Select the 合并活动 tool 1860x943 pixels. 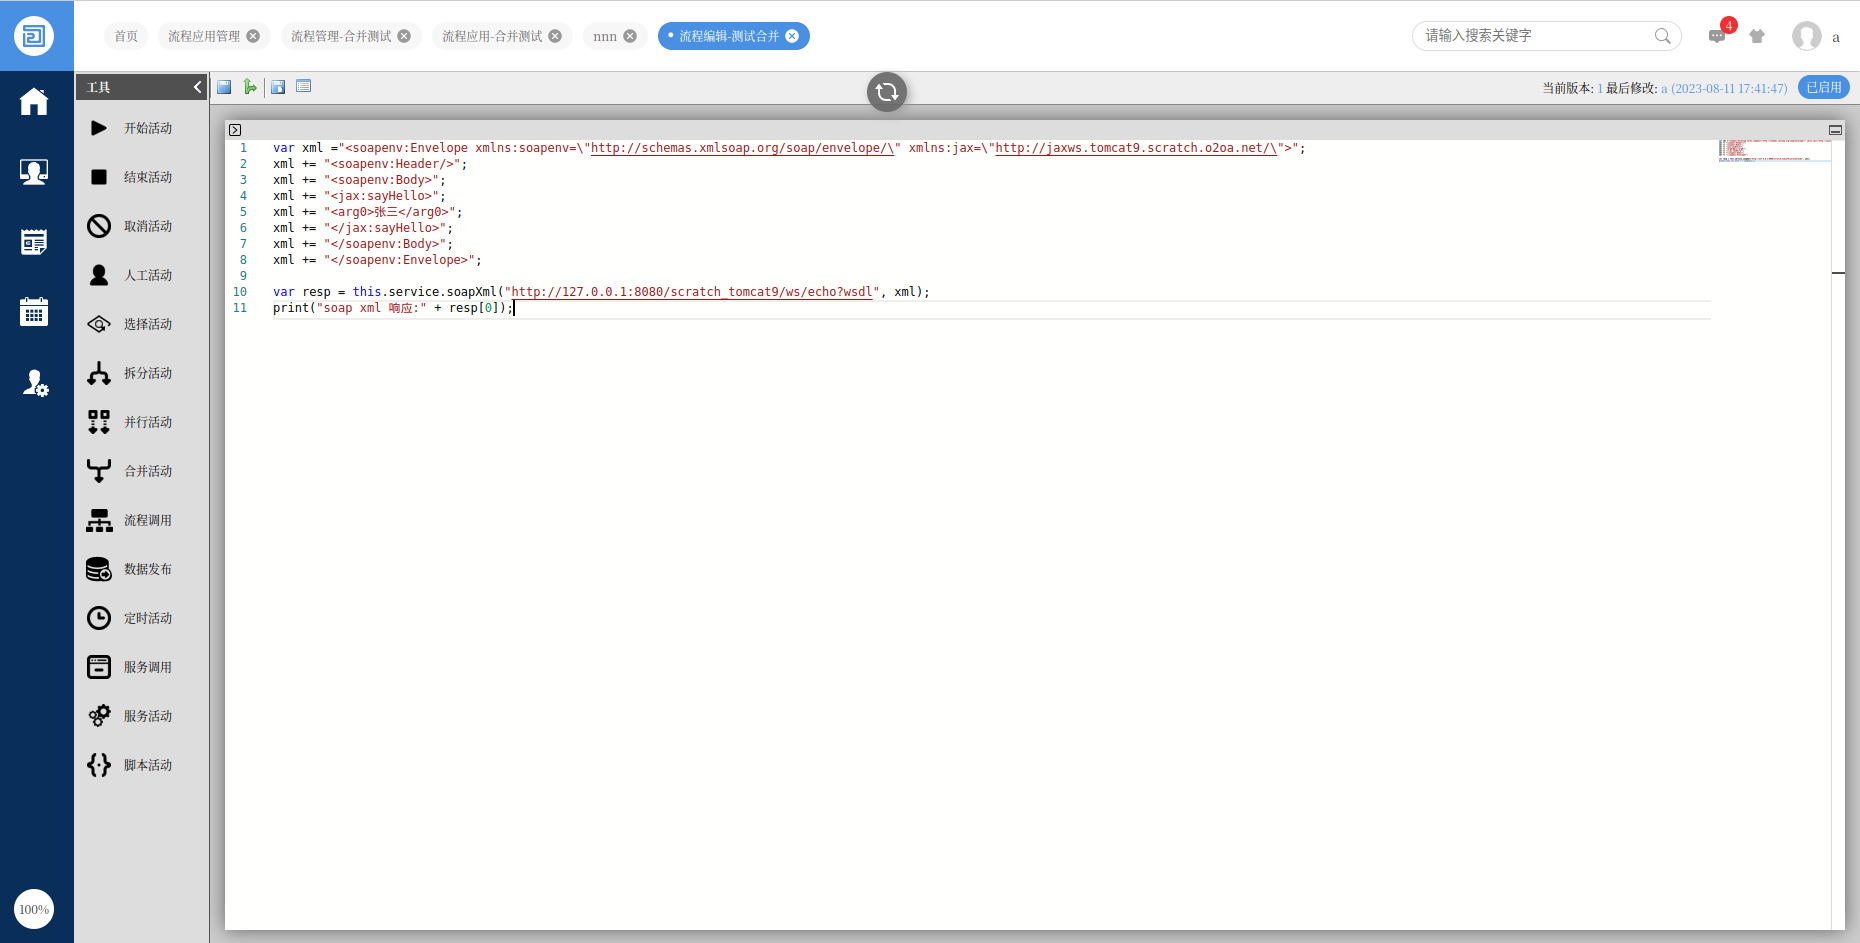(141, 471)
